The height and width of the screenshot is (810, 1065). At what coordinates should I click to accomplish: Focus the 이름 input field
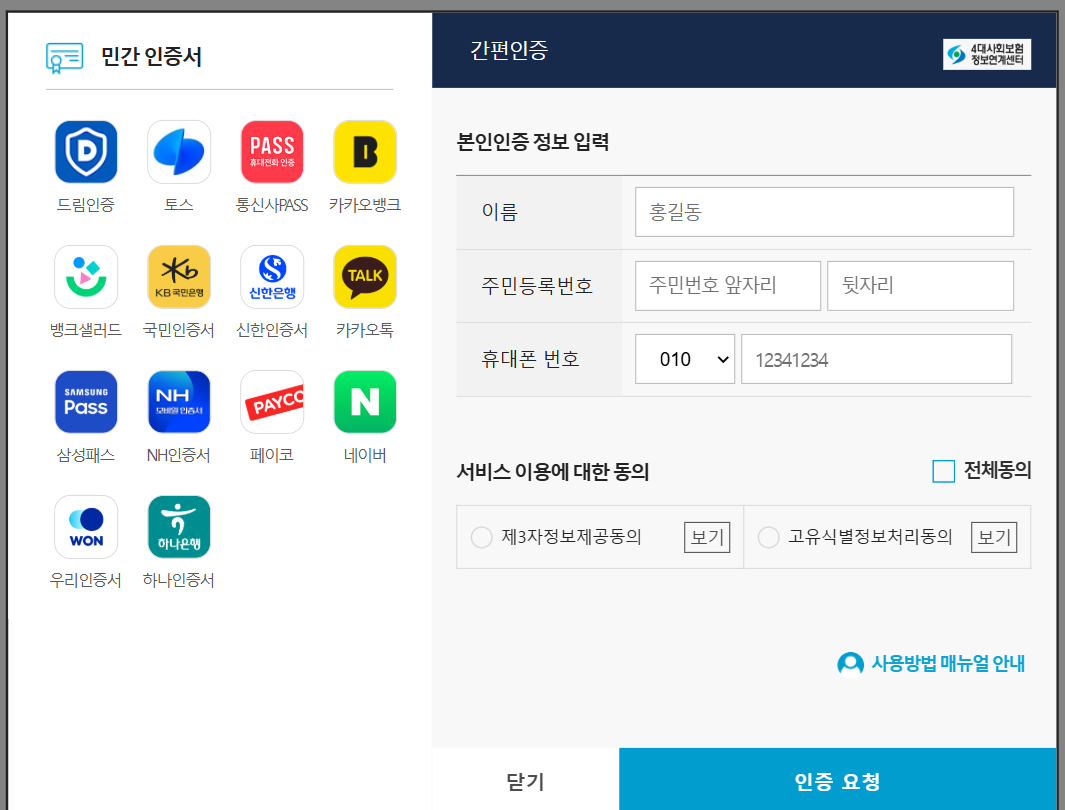(824, 212)
